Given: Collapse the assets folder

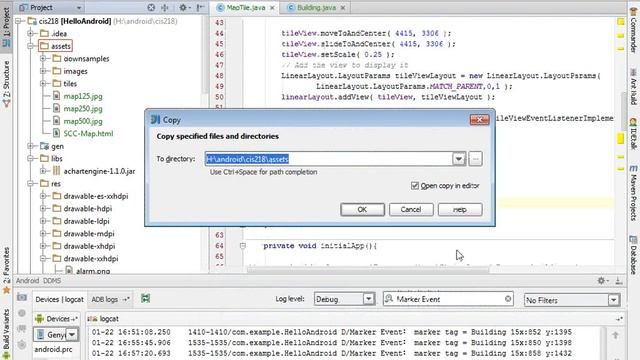Looking at the screenshot, I should [x=31, y=46].
